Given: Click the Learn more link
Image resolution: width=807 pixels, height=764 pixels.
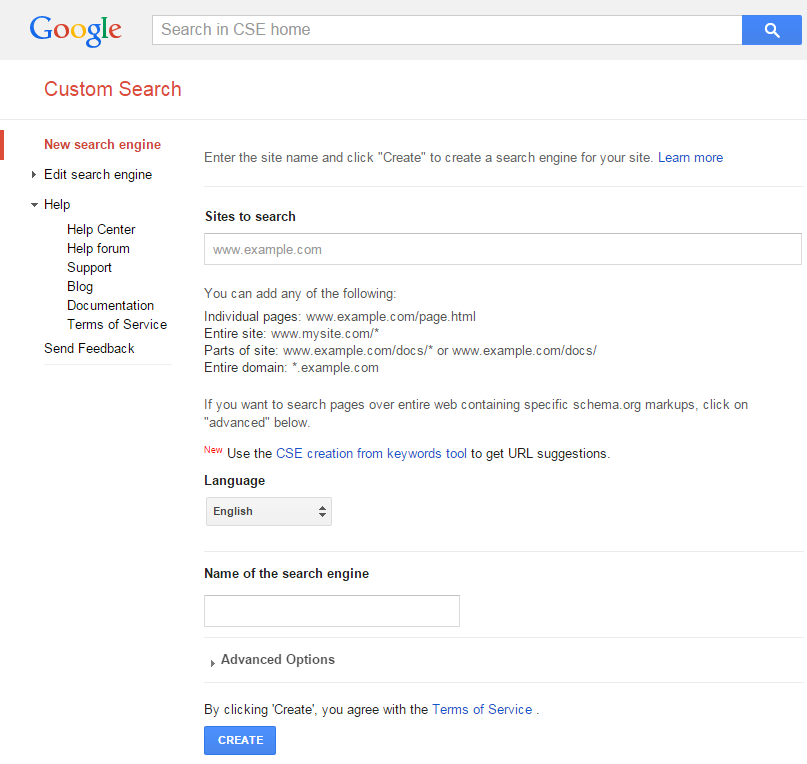Looking at the screenshot, I should pyautogui.click(x=690, y=158).
